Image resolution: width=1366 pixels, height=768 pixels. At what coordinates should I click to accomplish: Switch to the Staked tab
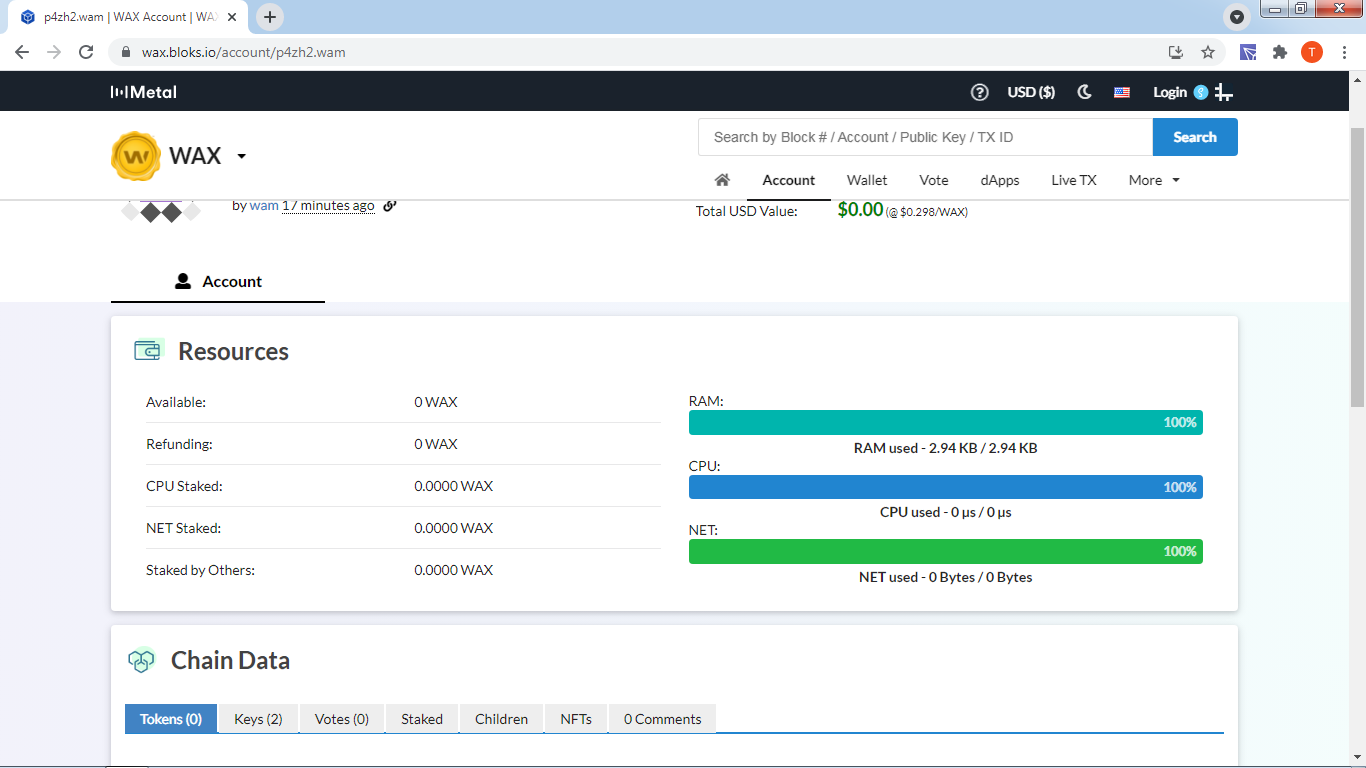click(x=422, y=719)
